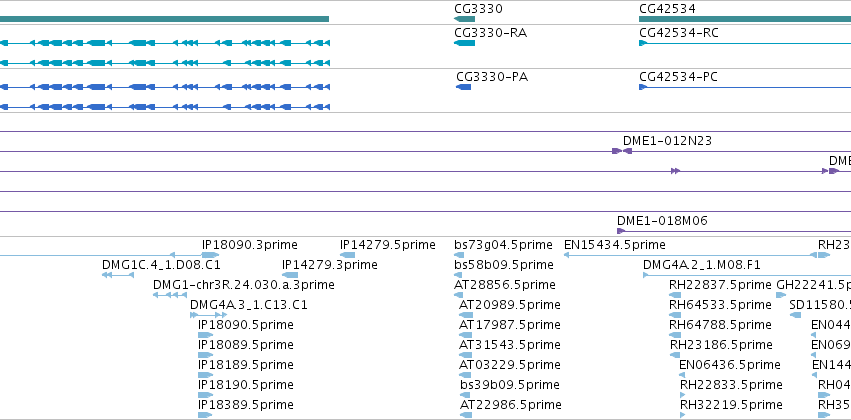Select the IP14279.3prime EST glyph
The image size is (851, 420).
290,275
